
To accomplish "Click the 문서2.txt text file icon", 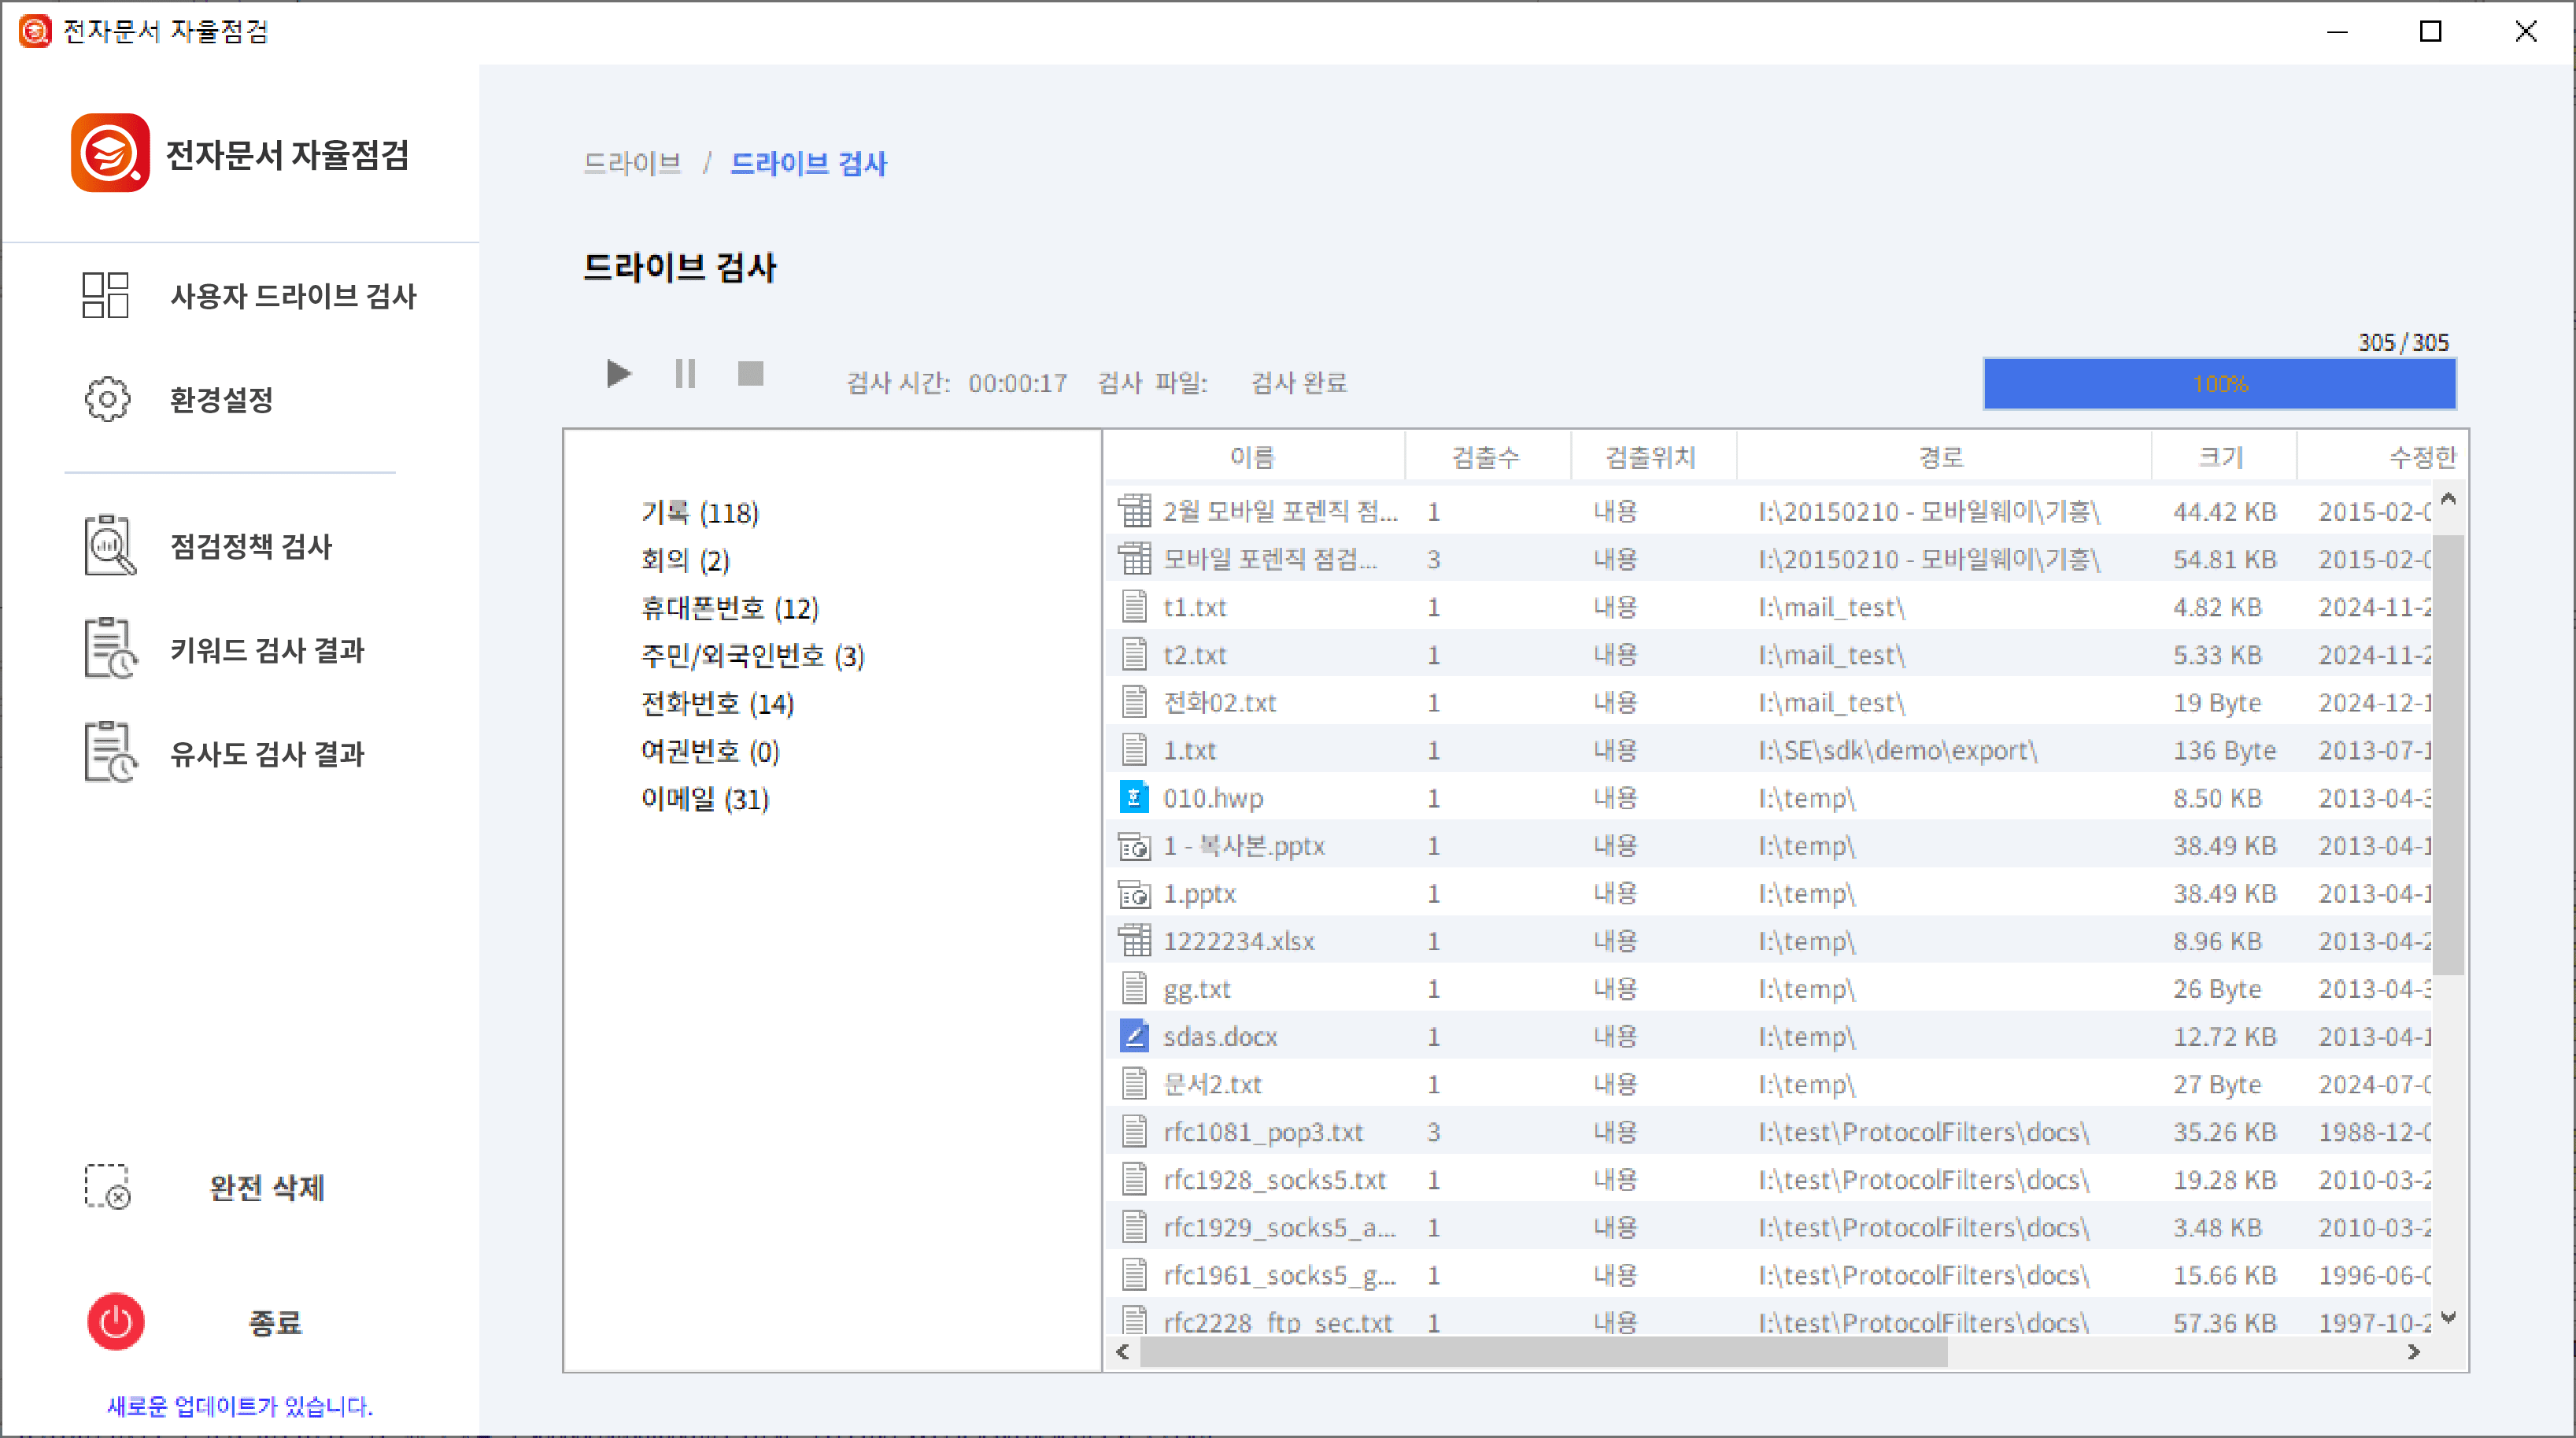I will pyautogui.click(x=1134, y=1083).
